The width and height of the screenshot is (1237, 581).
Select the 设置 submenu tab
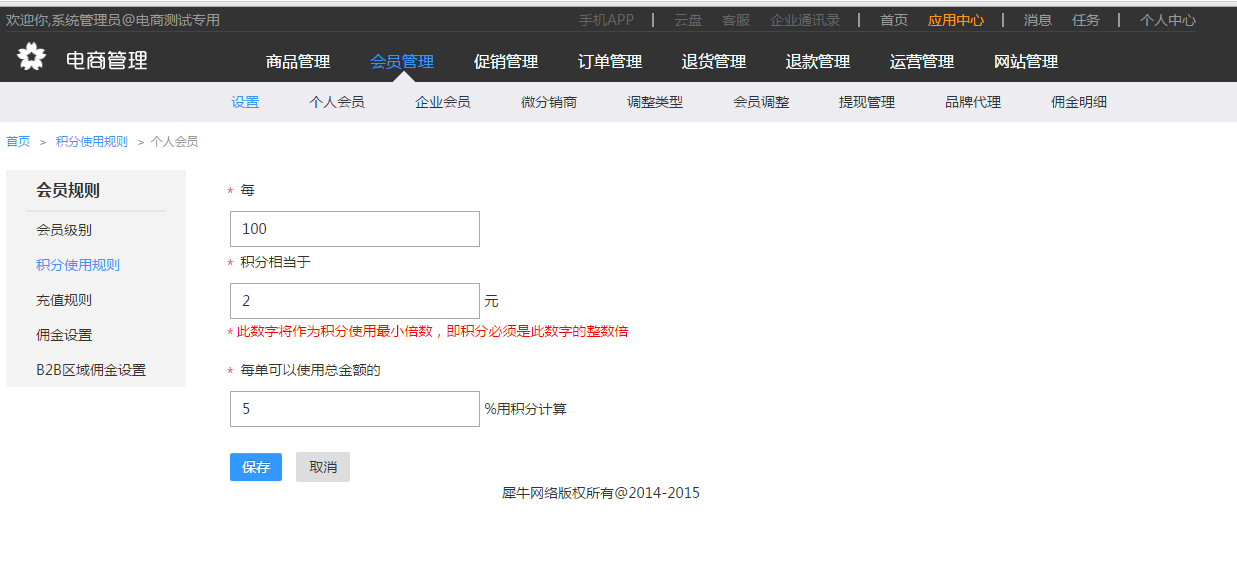point(245,102)
